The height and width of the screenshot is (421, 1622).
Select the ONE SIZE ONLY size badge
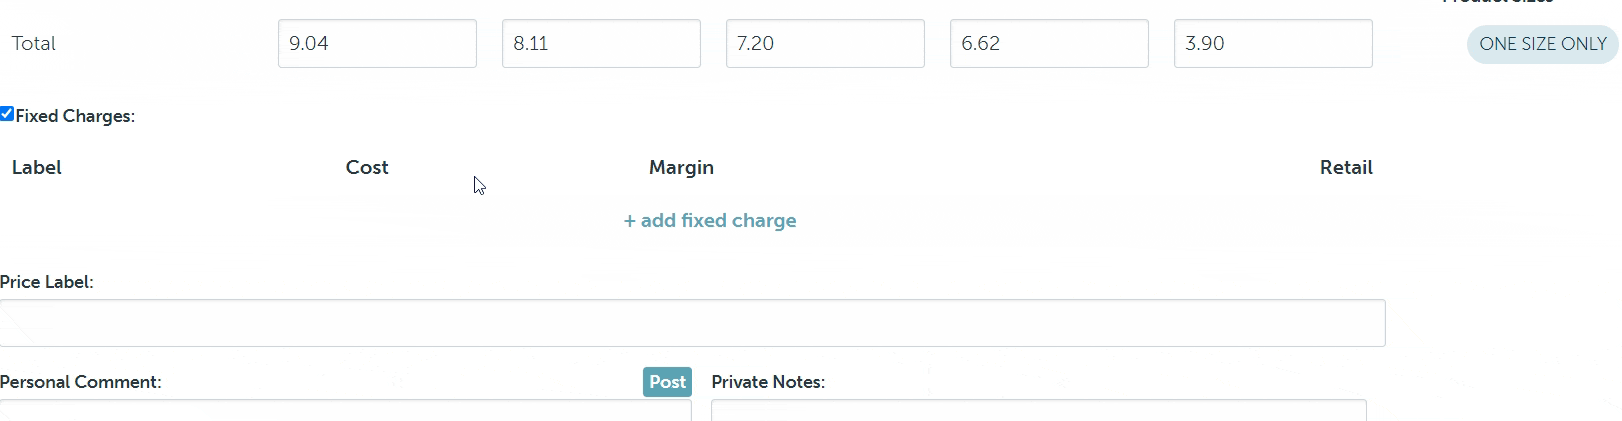(1542, 44)
